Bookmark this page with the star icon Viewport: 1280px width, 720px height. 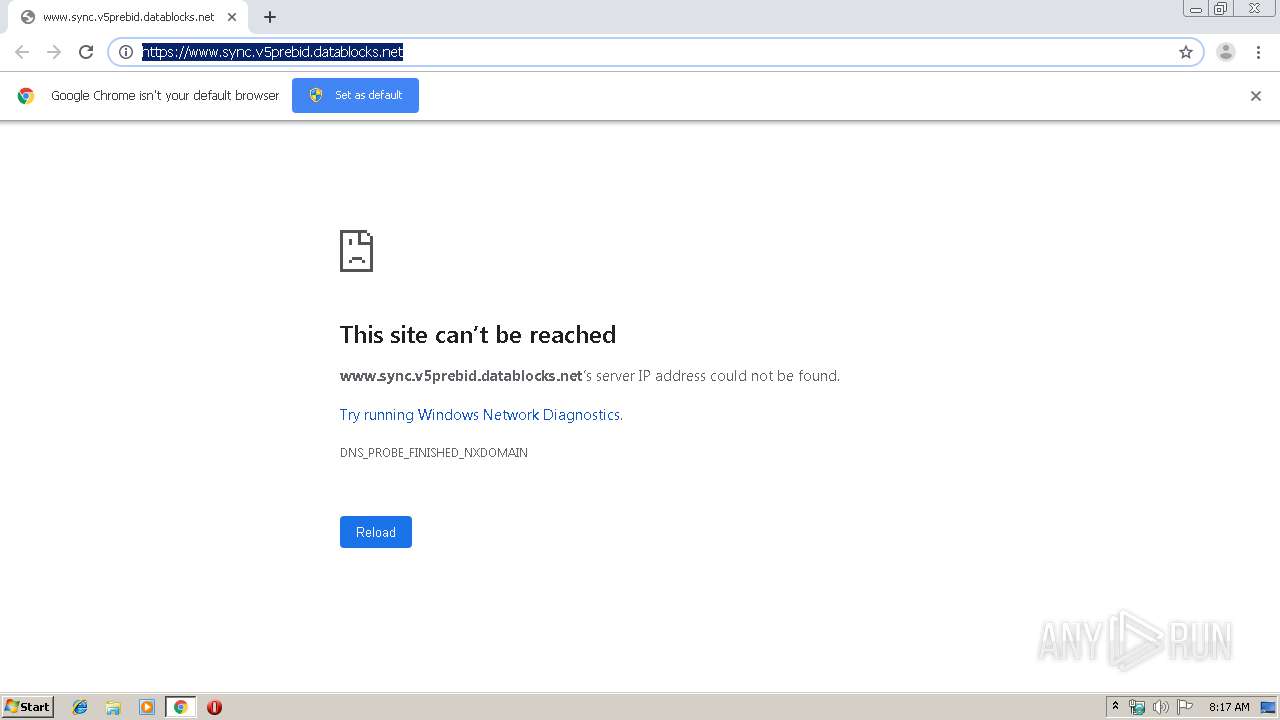point(1186,52)
